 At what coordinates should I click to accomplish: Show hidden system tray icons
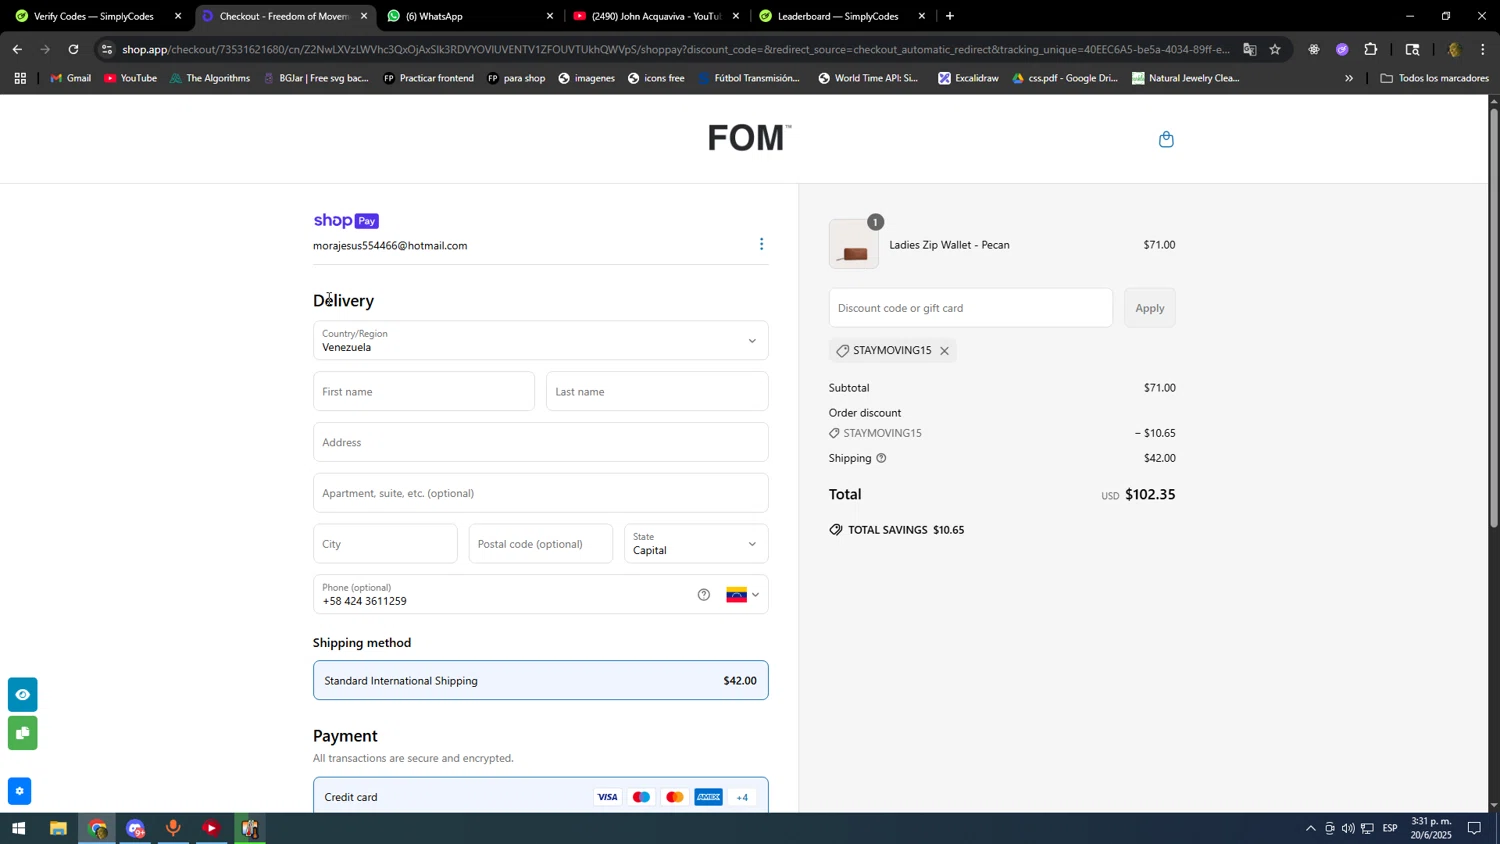click(1311, 829)
